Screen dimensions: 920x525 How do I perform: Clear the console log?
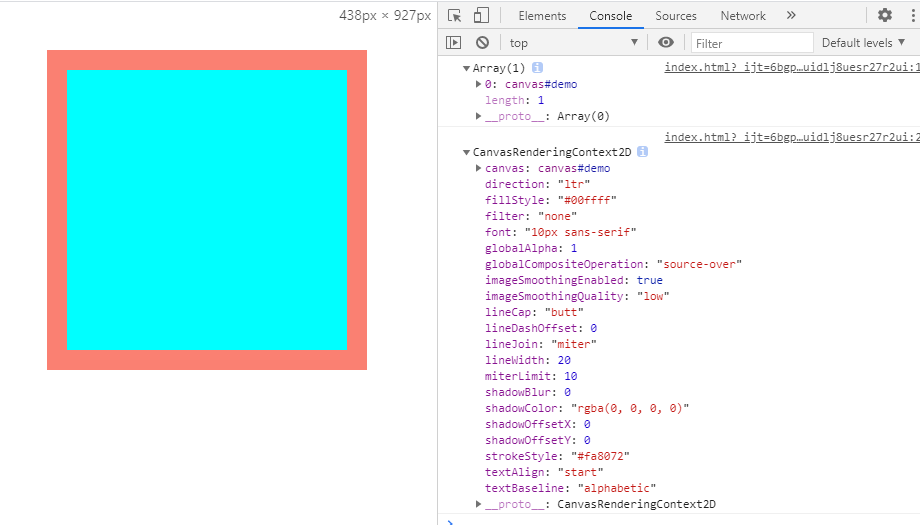point(482,43)
